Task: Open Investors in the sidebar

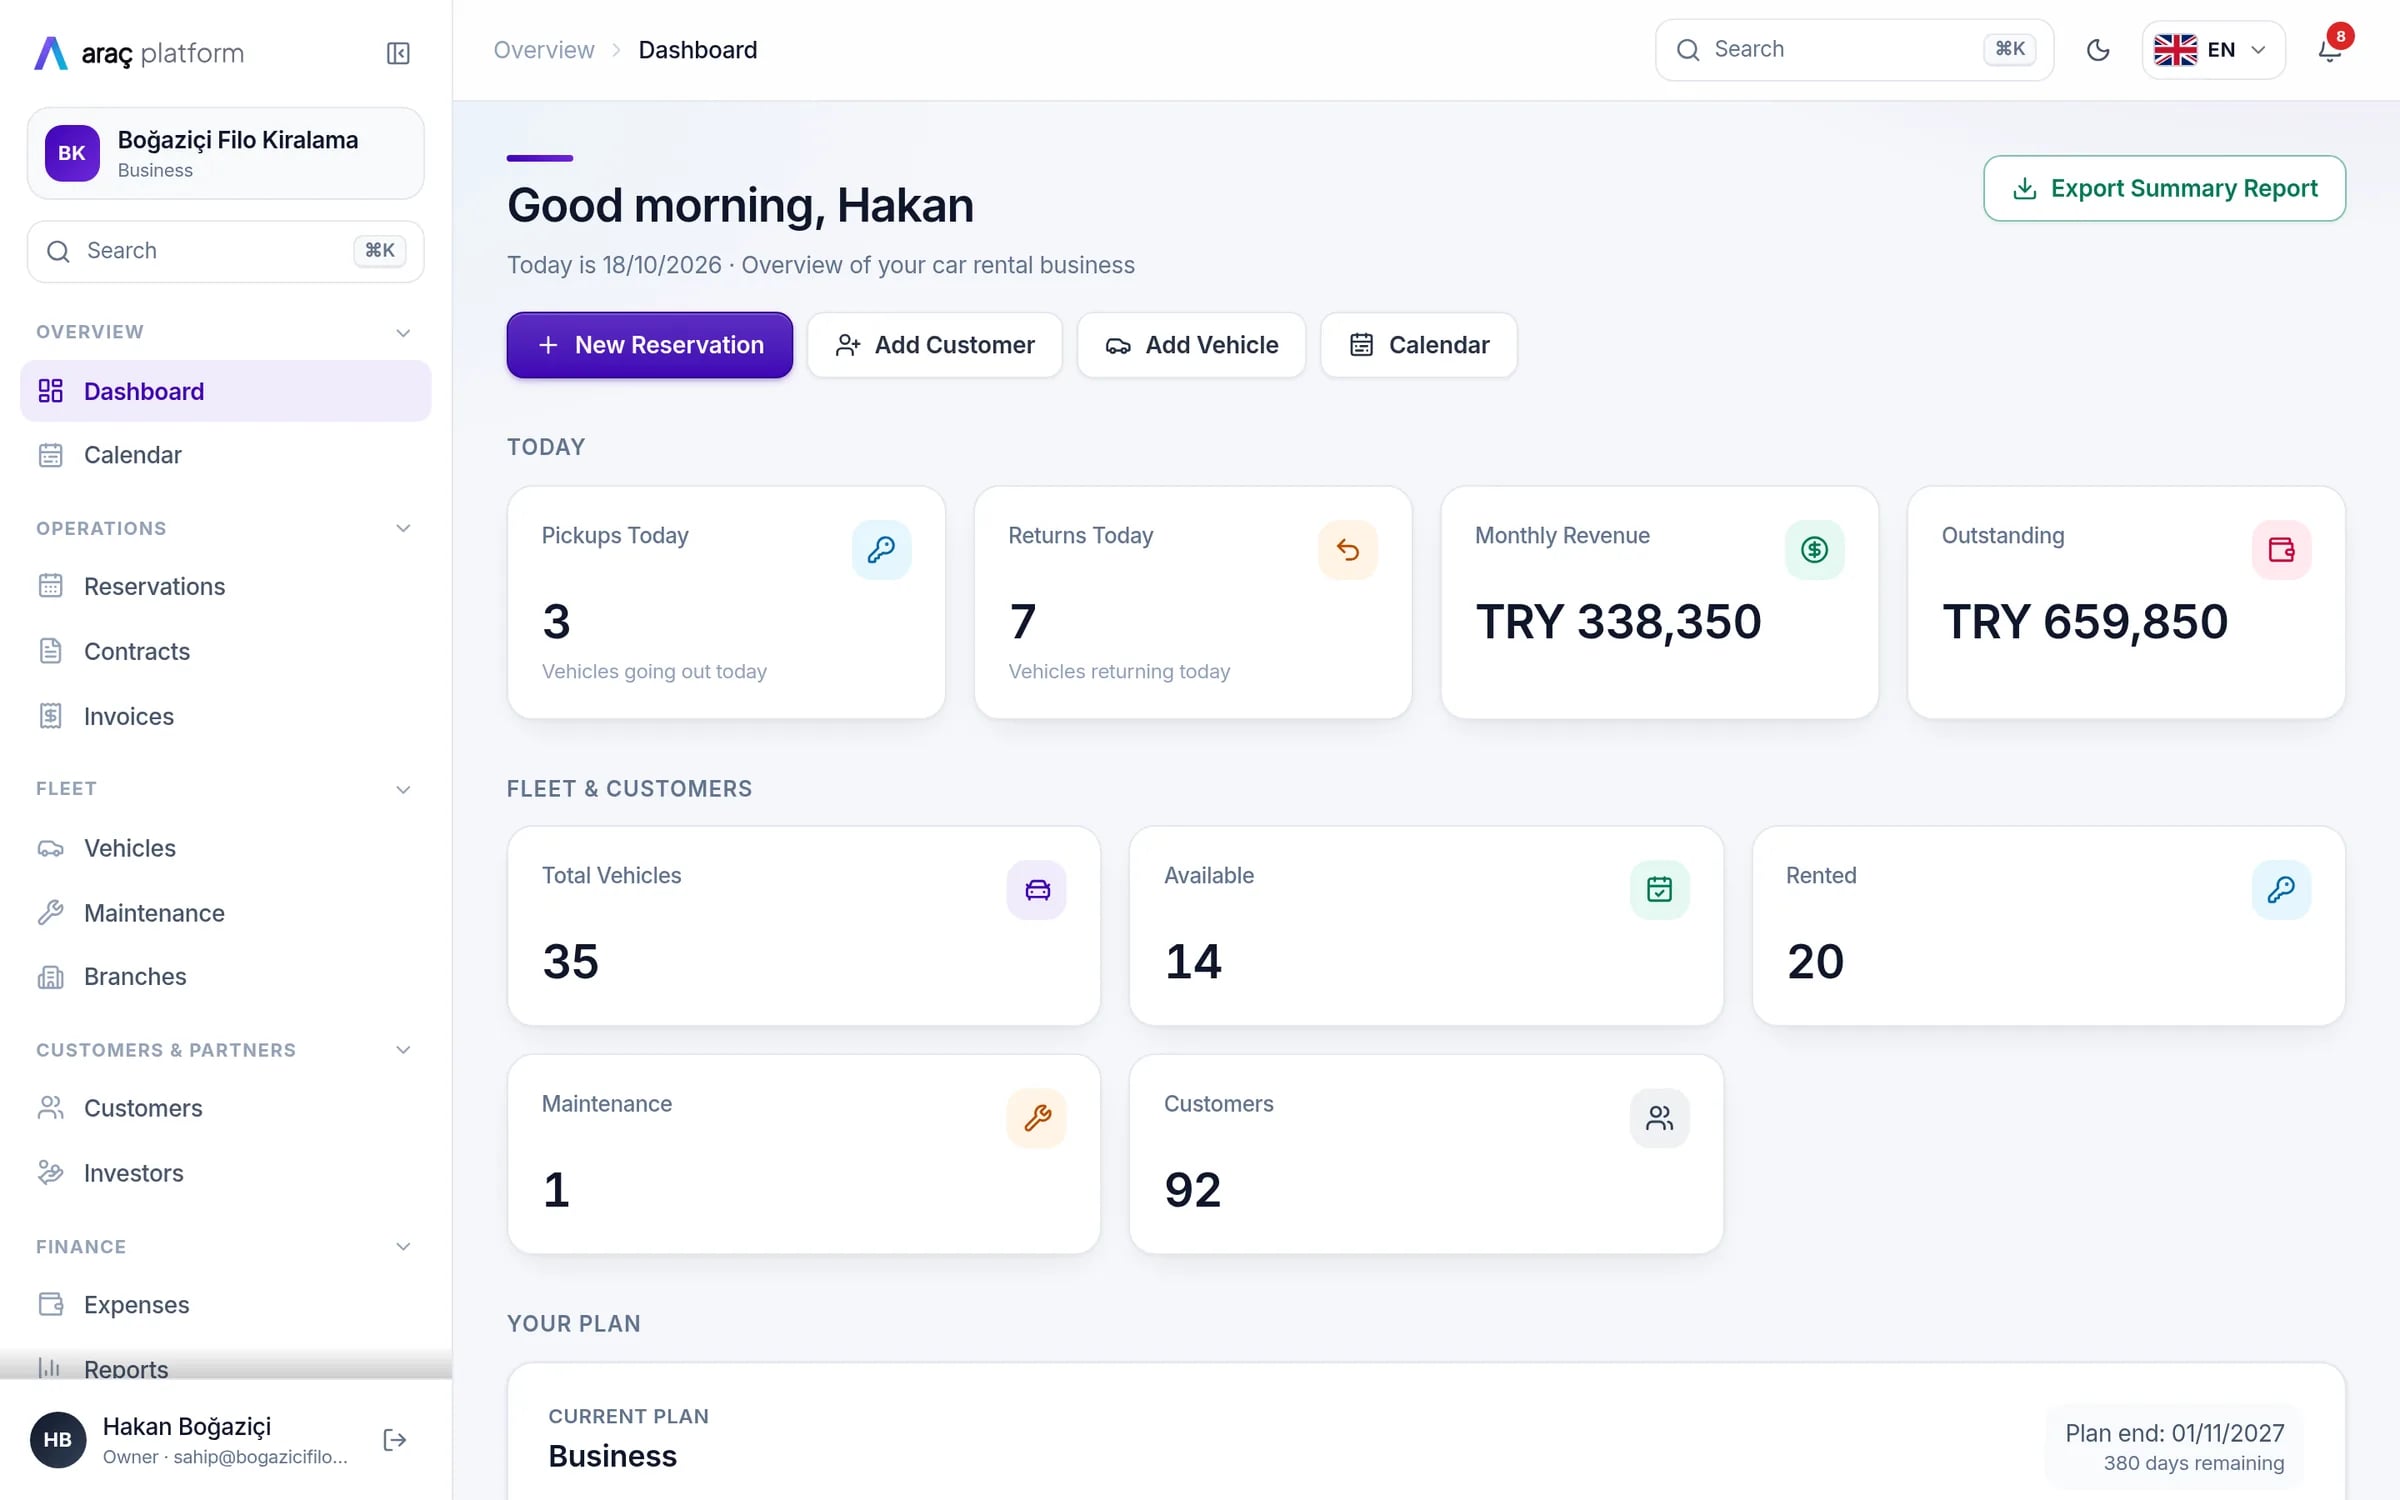Action: 225,1173
